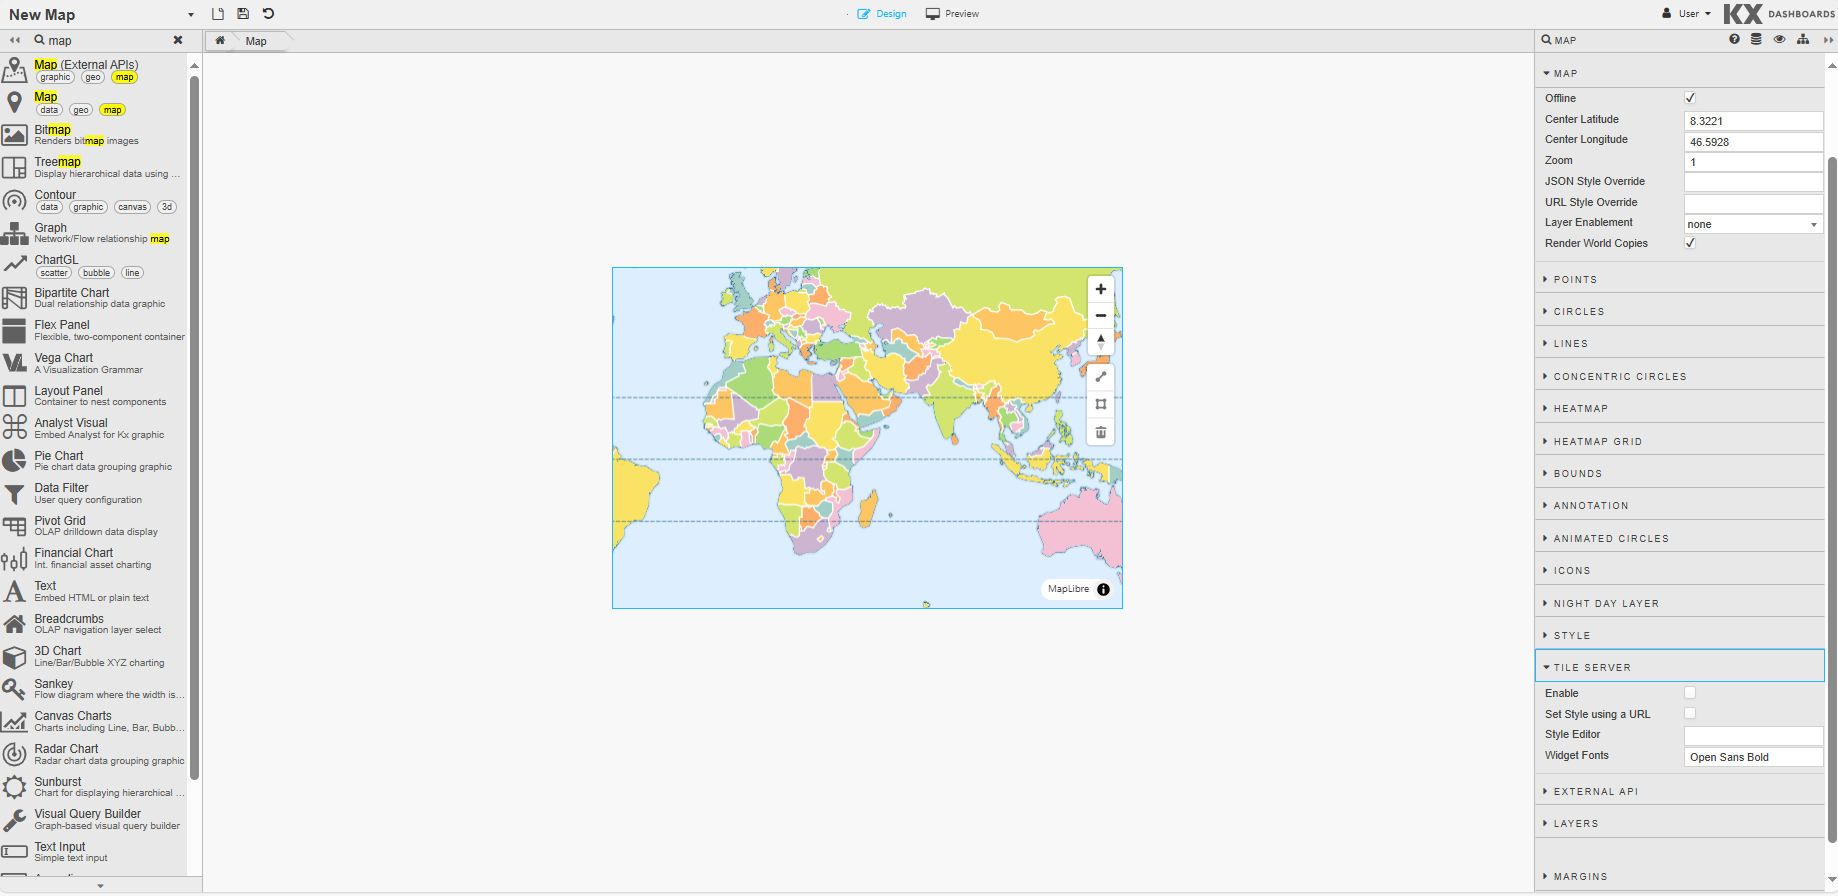Viewport: 1838px width, 896px height.
Task: Click the map zoom out minus button
Action: (x=1100, y=315)
